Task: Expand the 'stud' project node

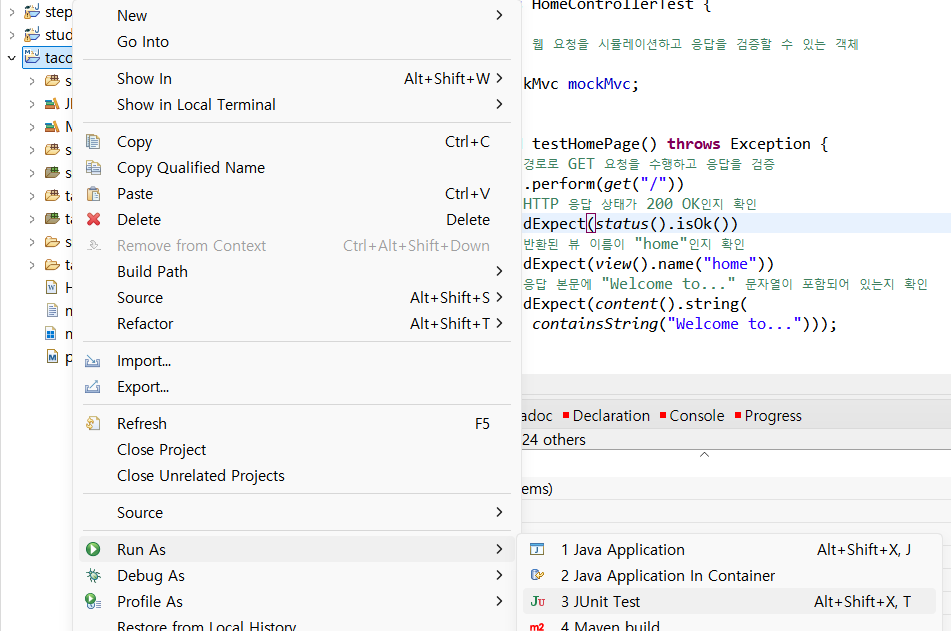Action: (12, 35)
